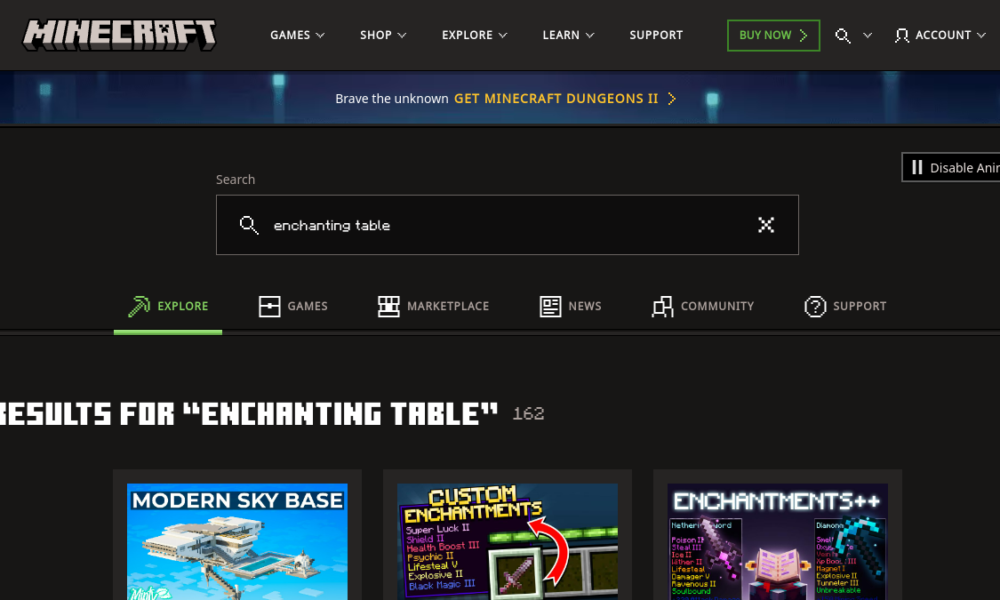Screen dimensions: 1000x600
Task: Expand the chevron next to header search
Action: pos(867,36)
